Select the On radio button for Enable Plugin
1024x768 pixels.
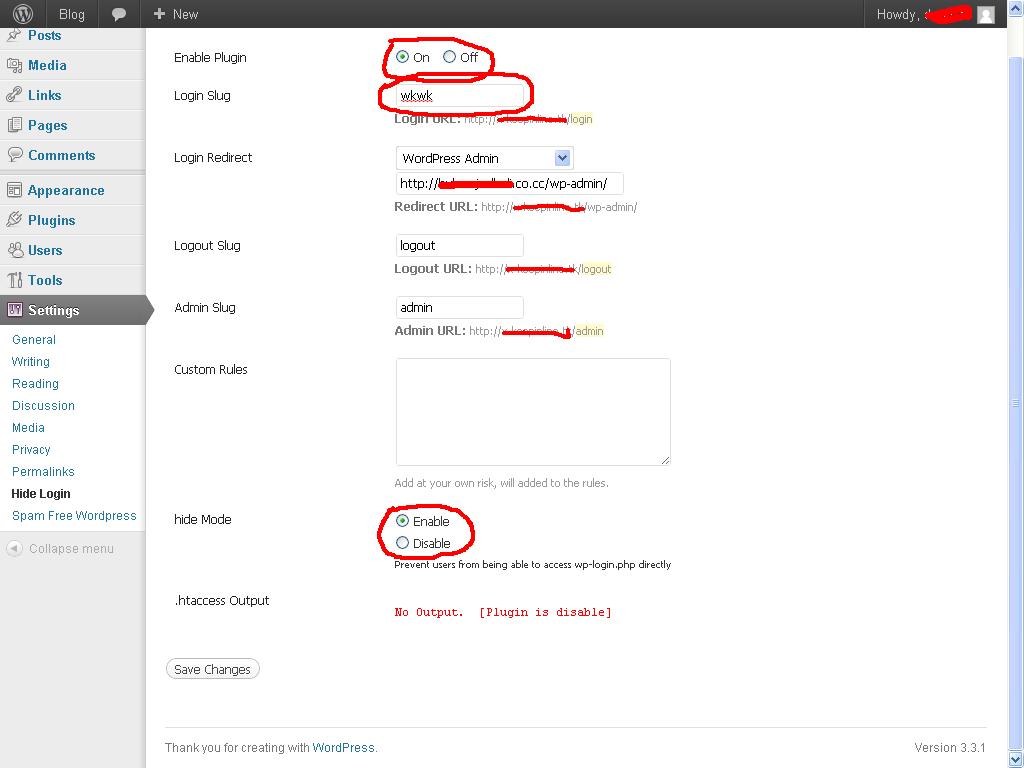click(x=404, y=57)
